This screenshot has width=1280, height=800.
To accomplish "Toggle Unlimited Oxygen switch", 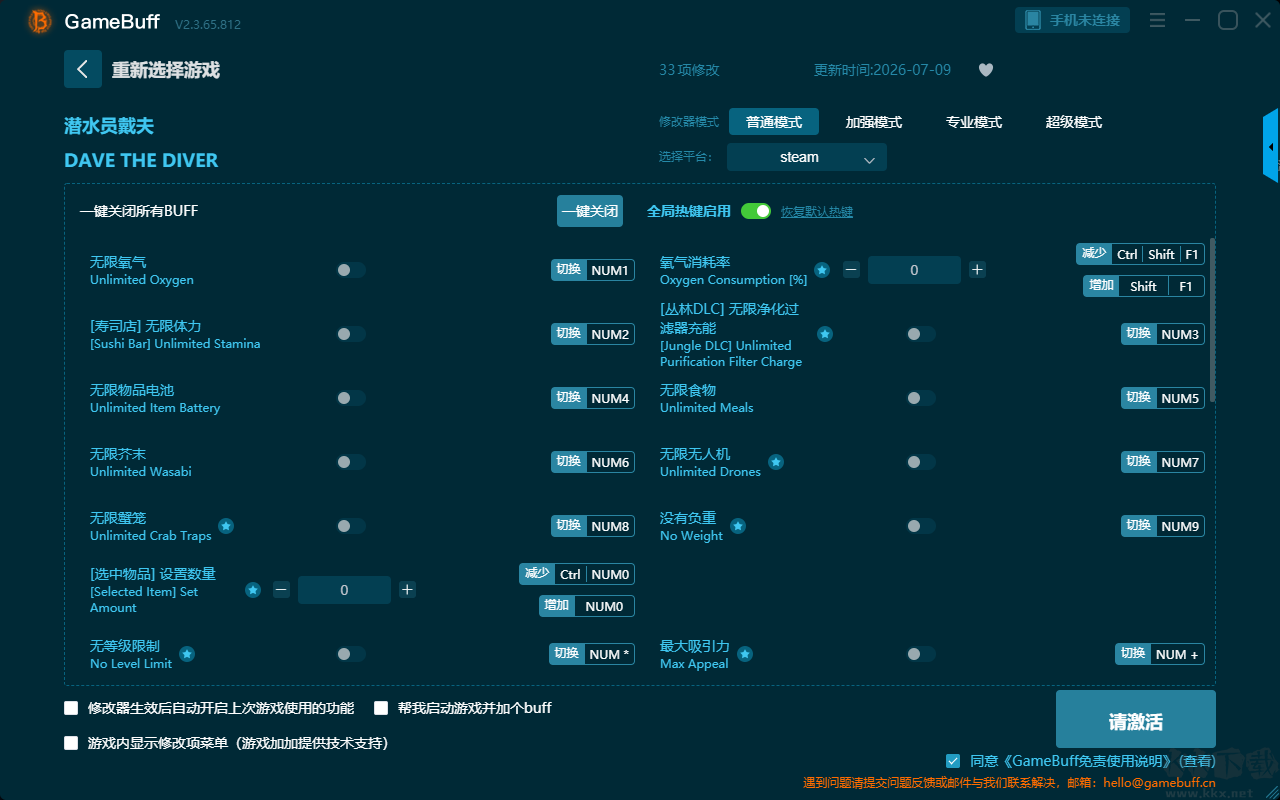I will tap(351, 270).
